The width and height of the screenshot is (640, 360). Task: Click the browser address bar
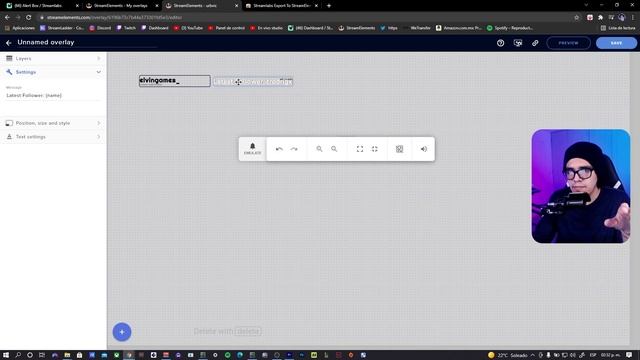(306, 18)
